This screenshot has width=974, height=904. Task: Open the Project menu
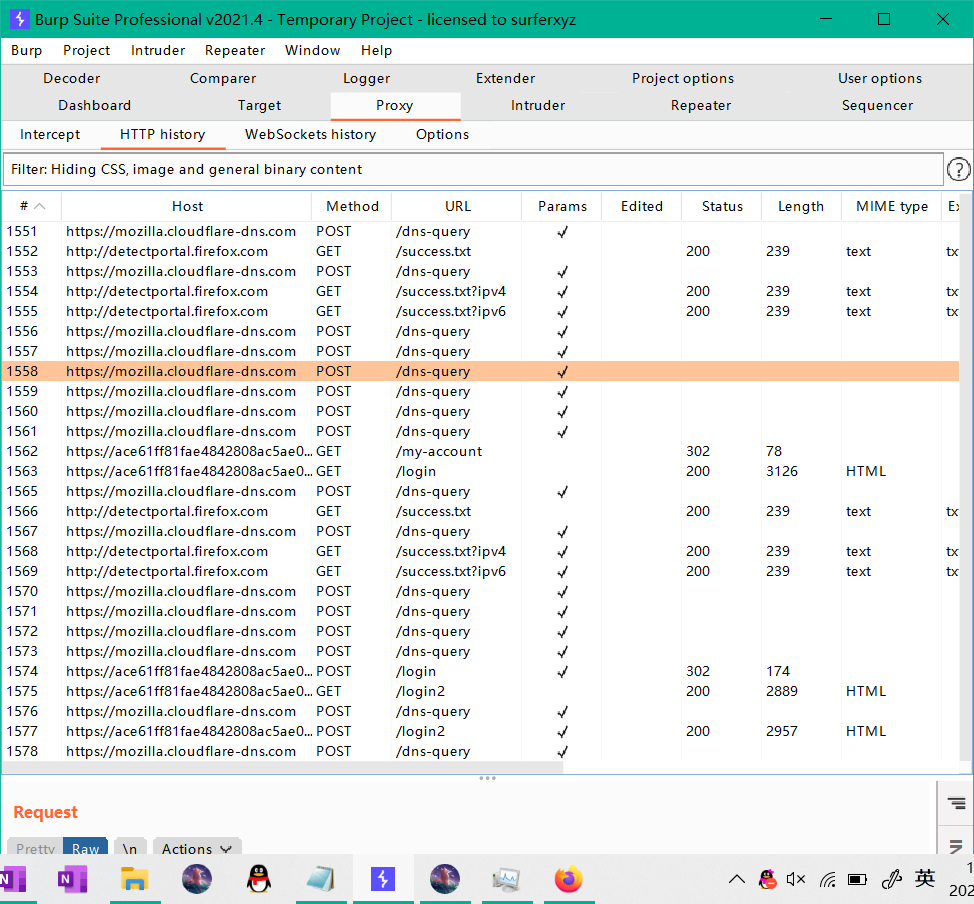[86, 50]
